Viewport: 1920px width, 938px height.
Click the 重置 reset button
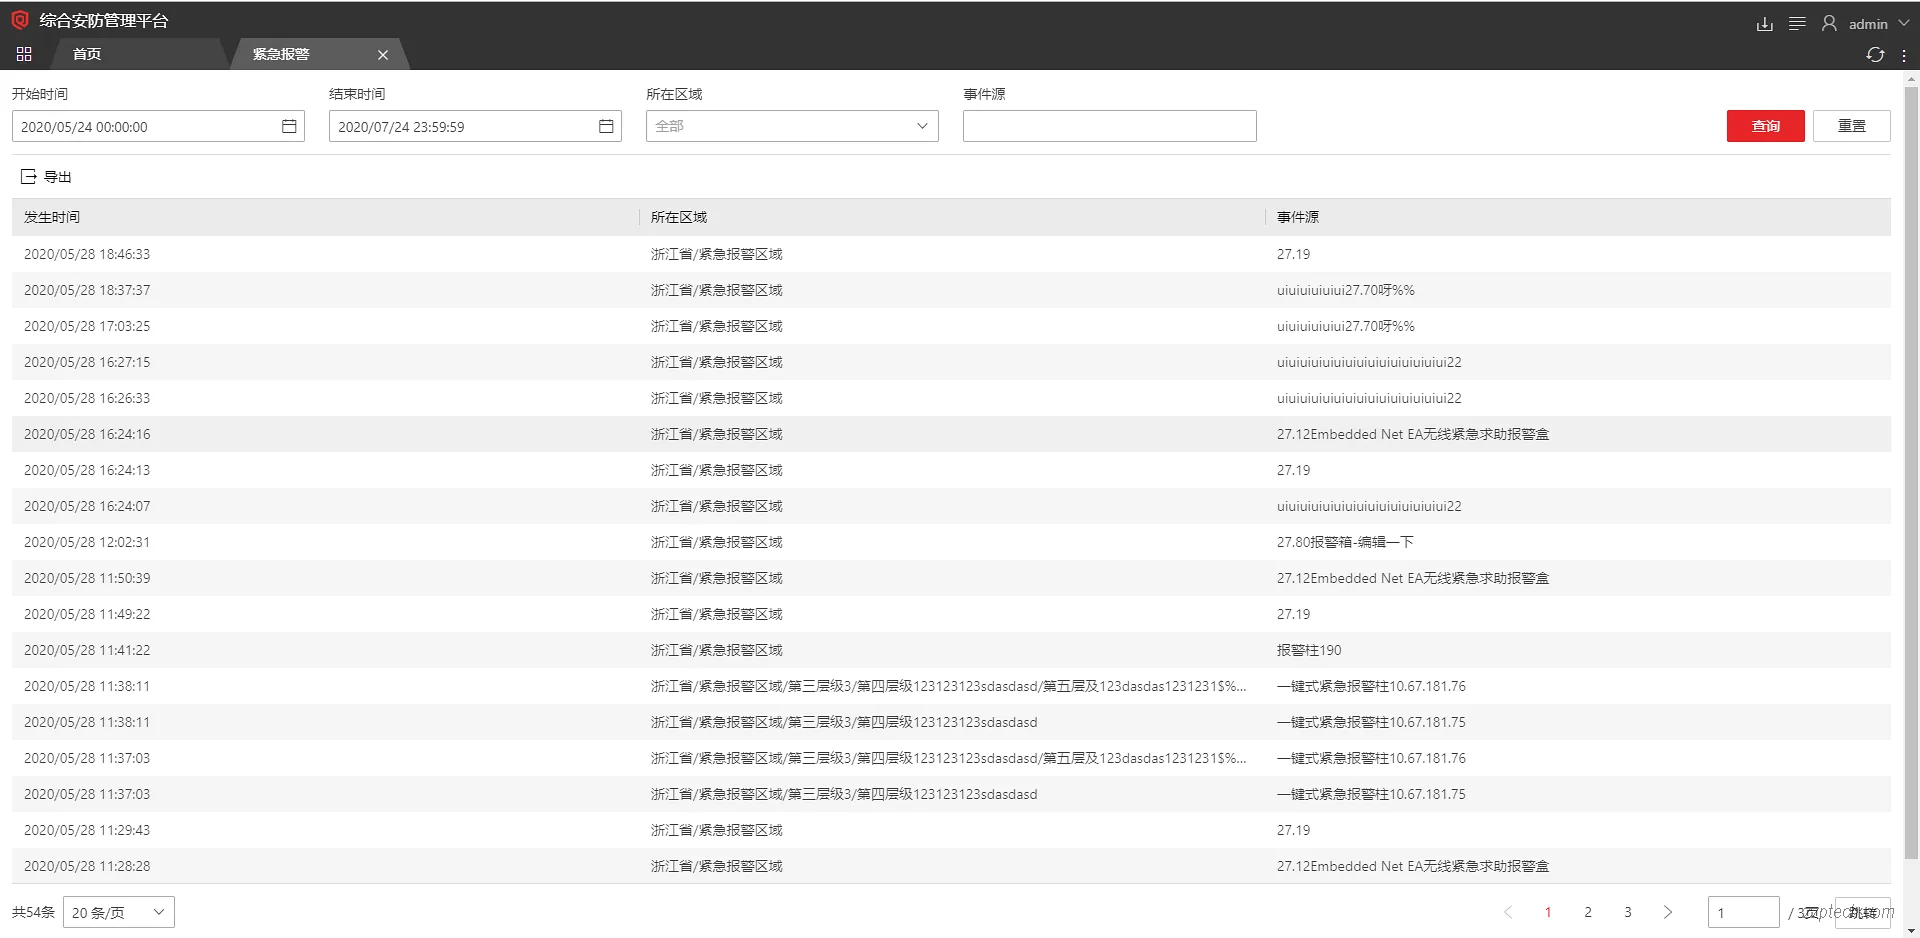1852,126
